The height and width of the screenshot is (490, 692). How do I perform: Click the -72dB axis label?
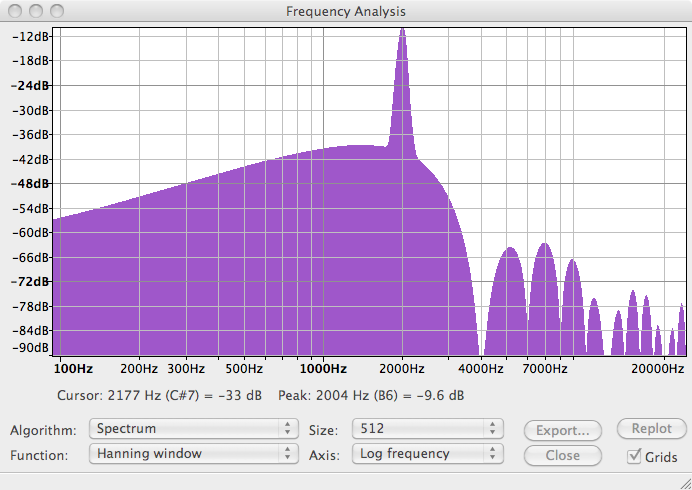[x=30, y=281]
